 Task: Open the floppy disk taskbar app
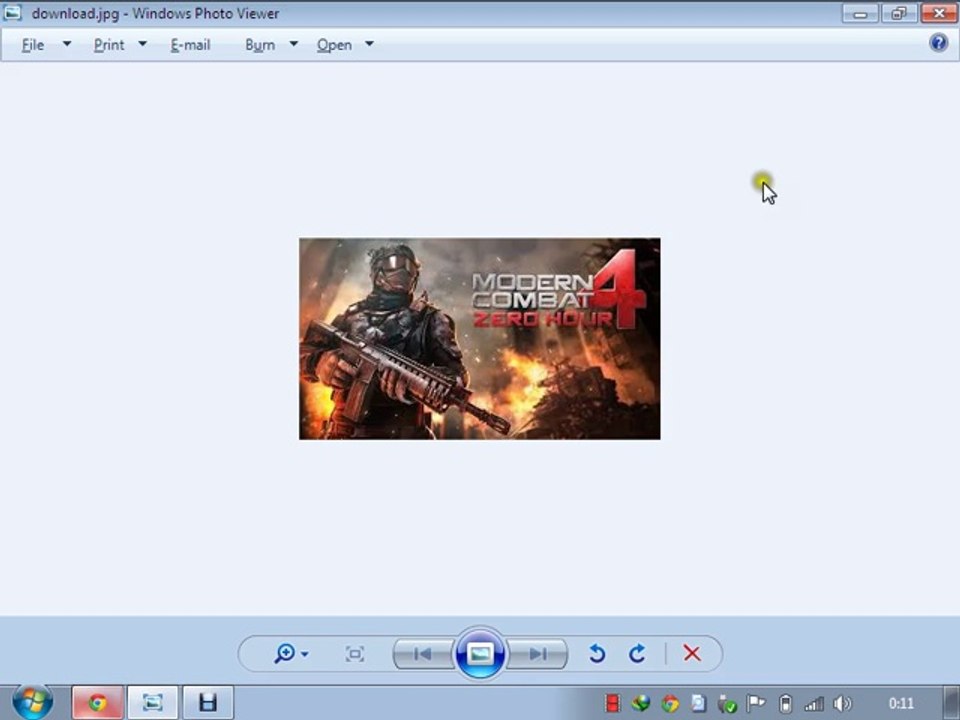[x=208, y=702]
